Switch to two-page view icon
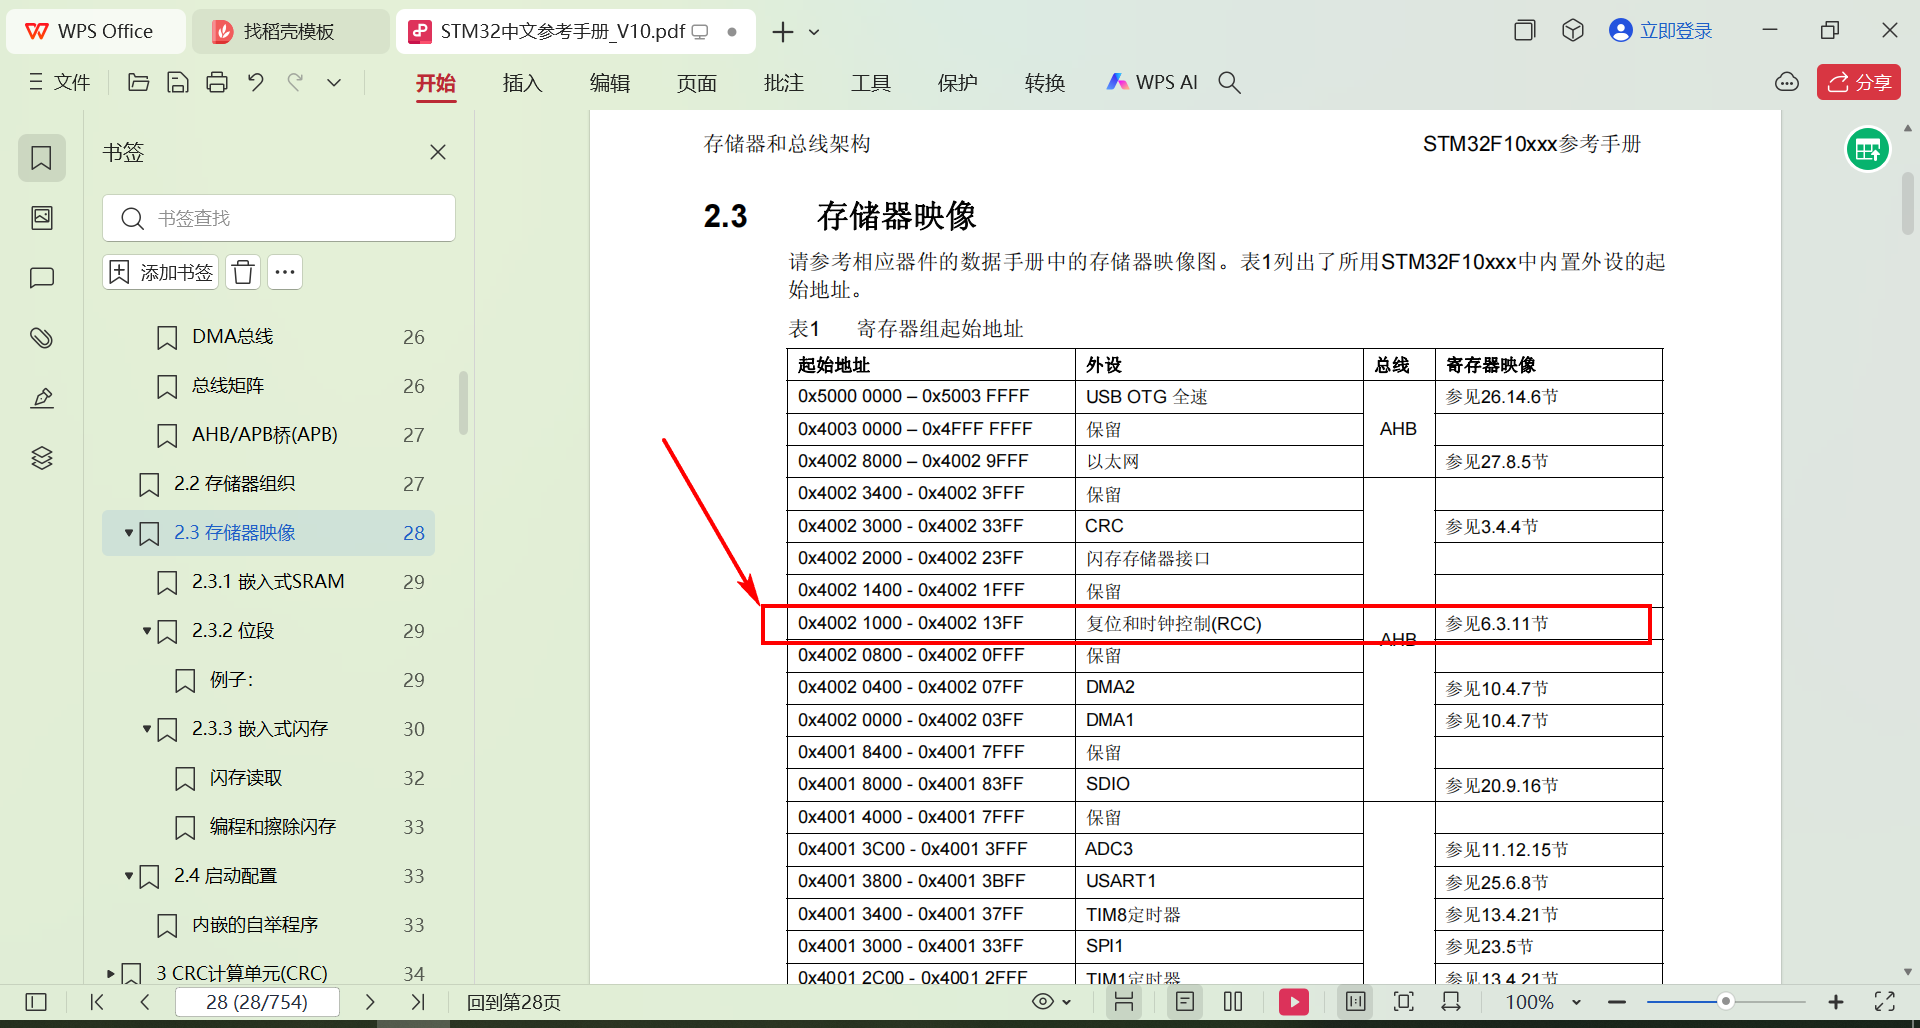 point(1233,1001)
